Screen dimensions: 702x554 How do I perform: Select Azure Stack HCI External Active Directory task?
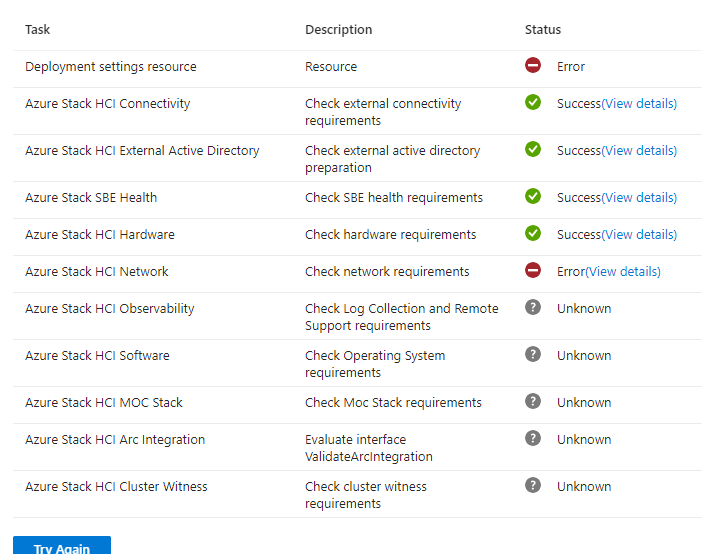142,150
